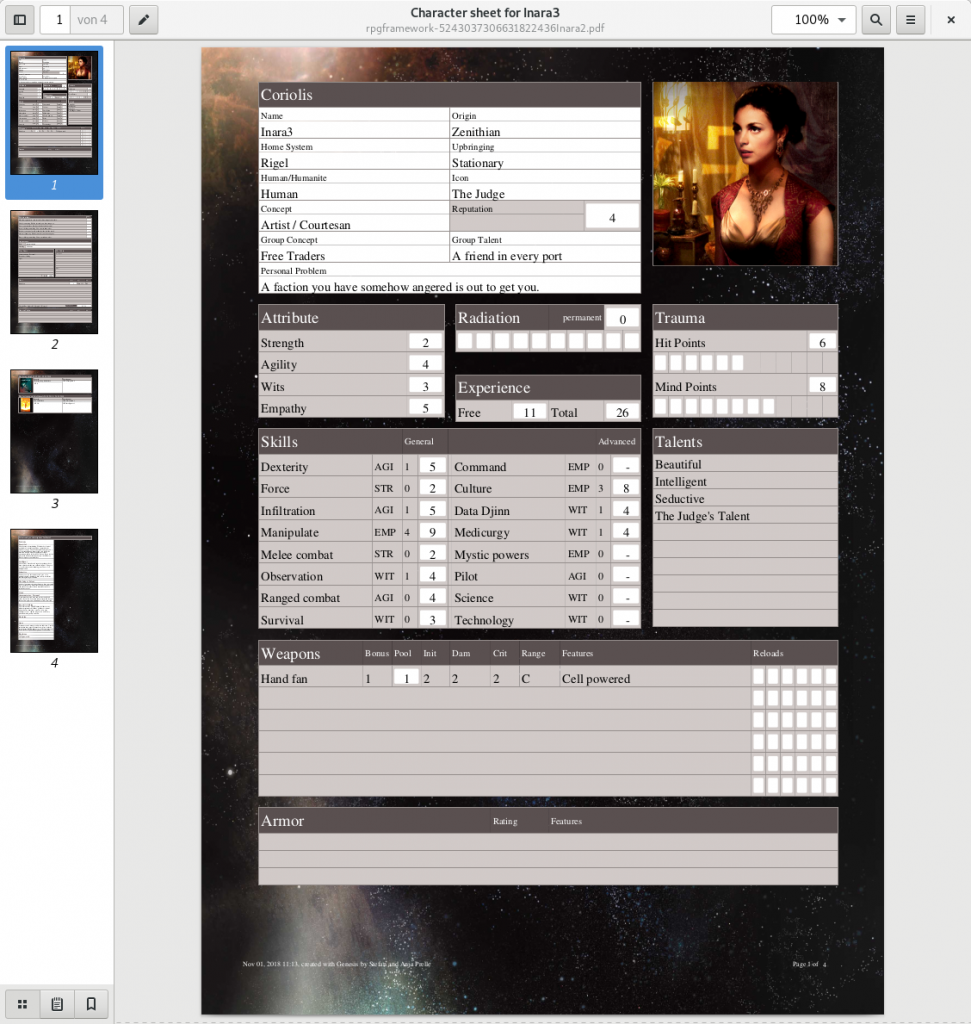Switch sidebar to the thumbnail grid view
The image size is (971, 1024).
click(22, 1003)
